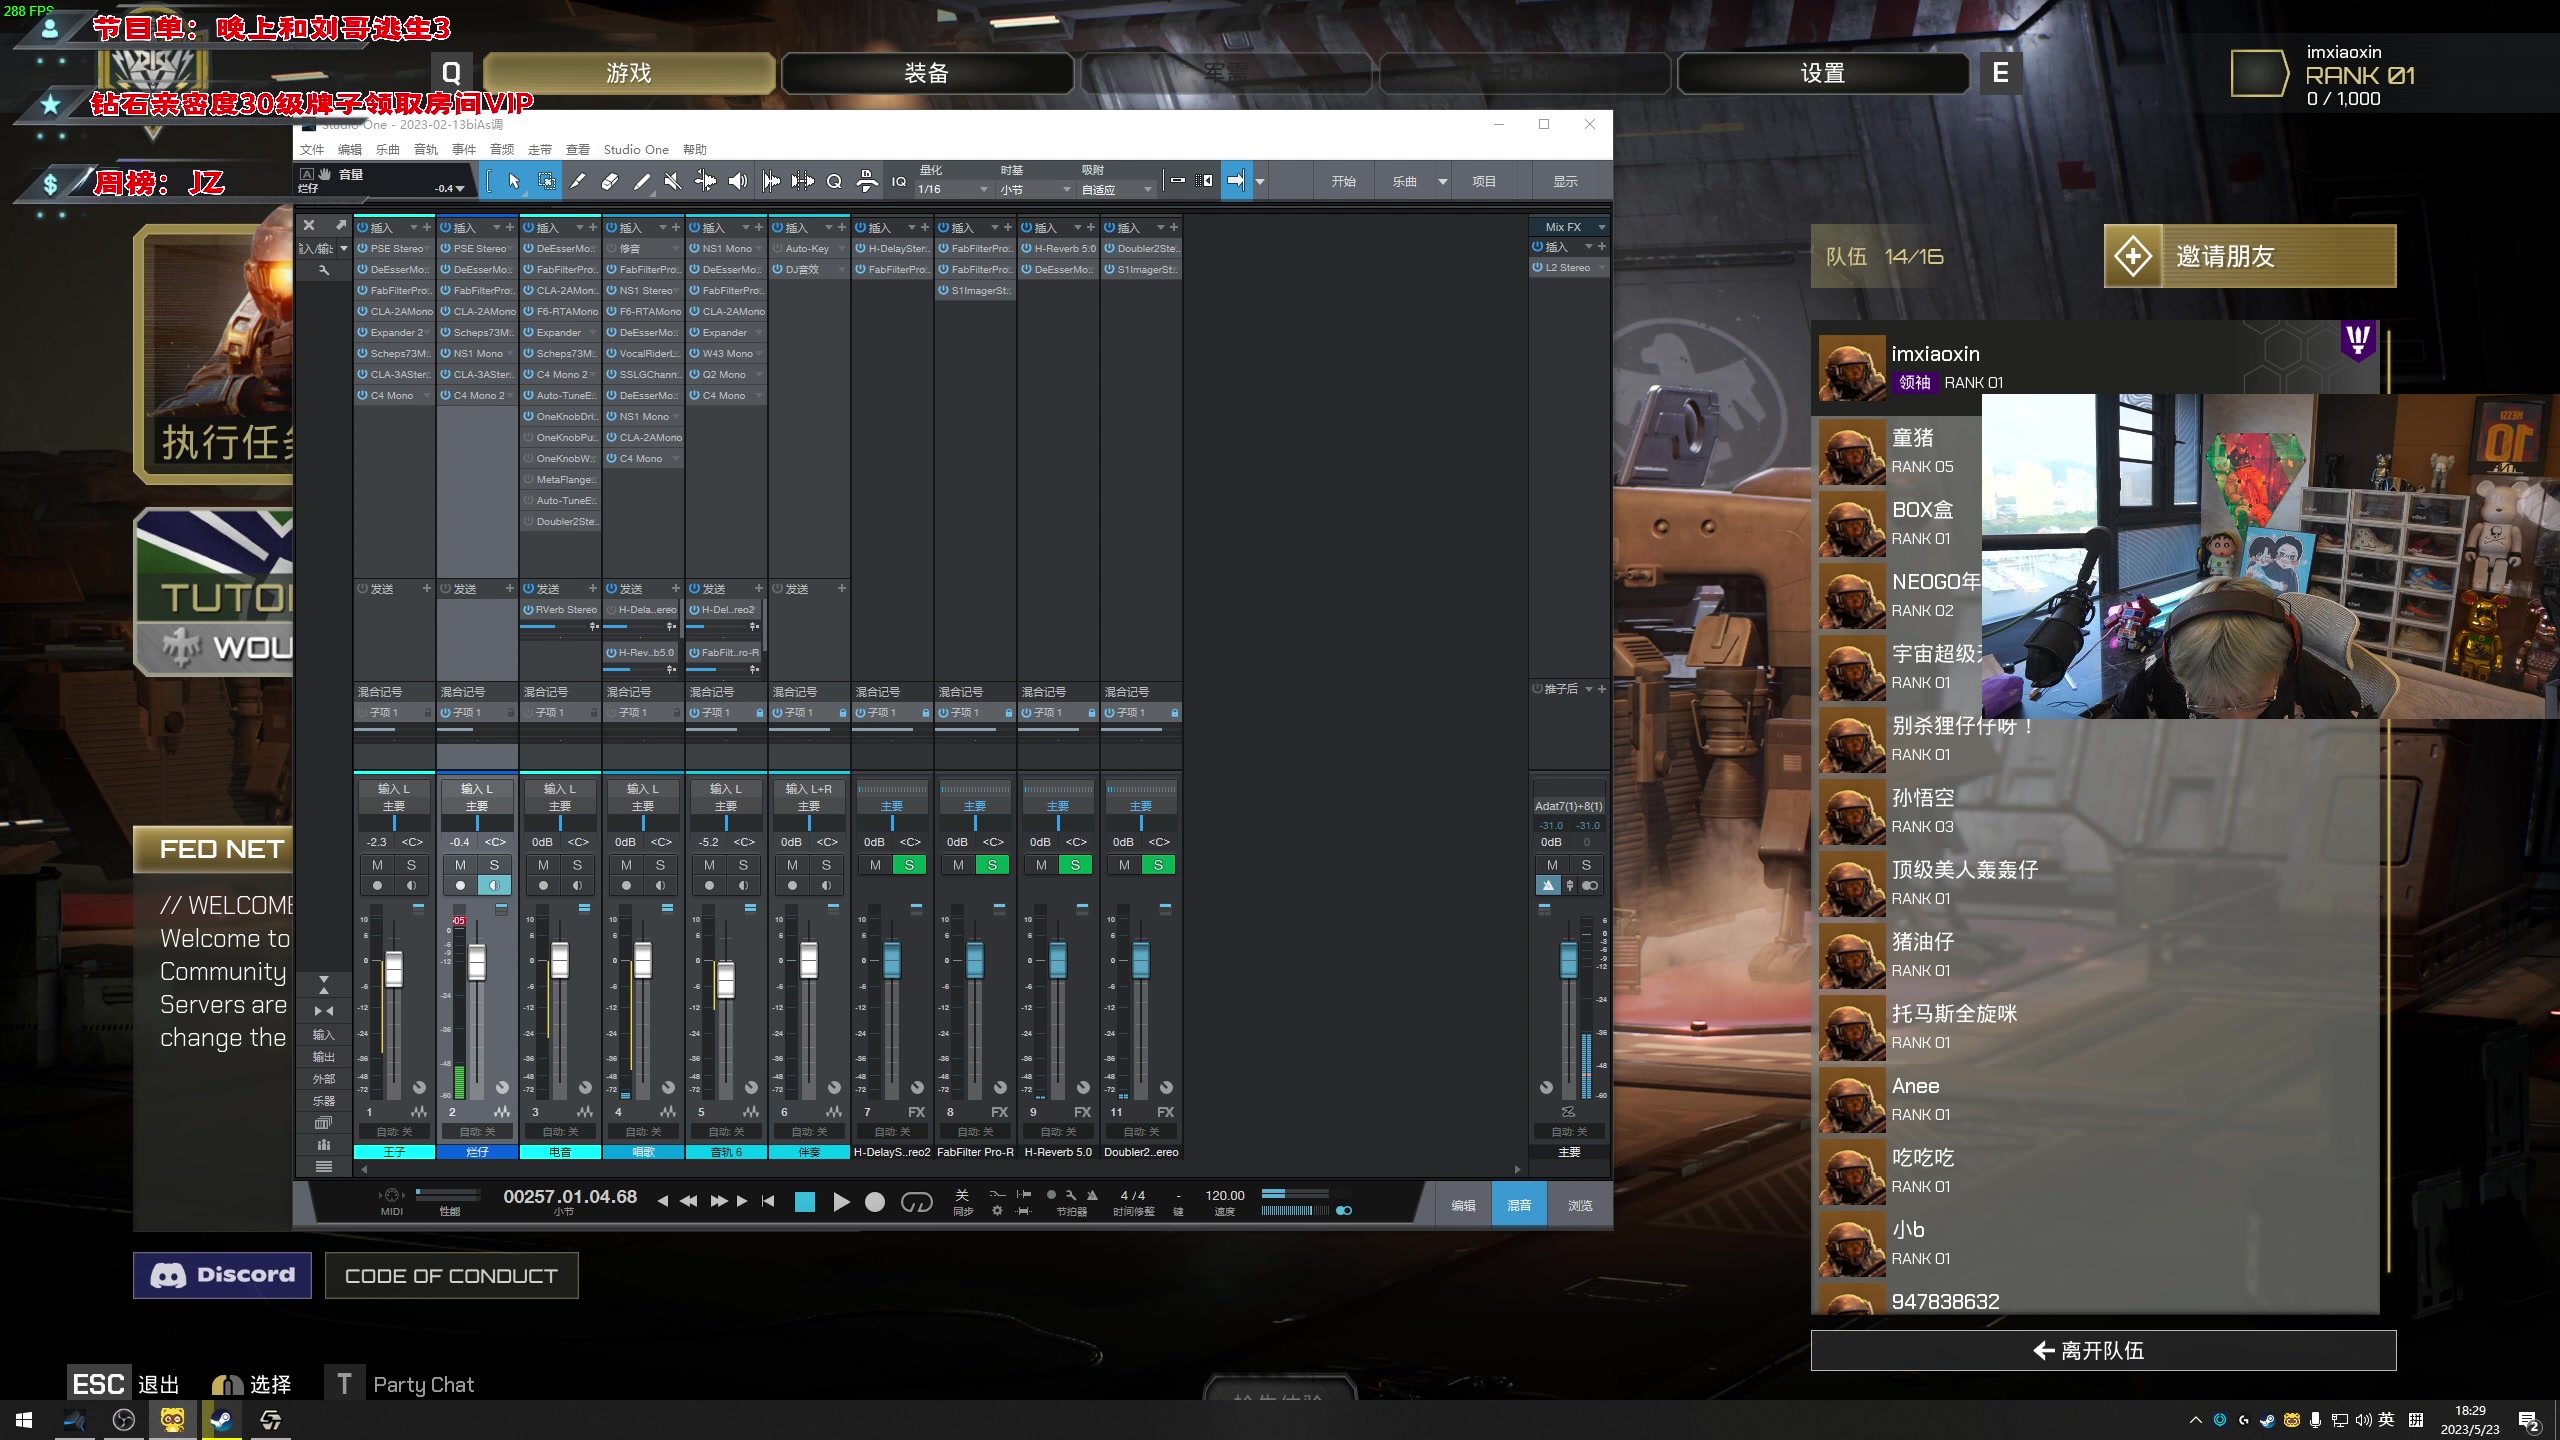Viewport: 2560px width, 1440px height.
Task: Mute channel 1 in the mixer
Action: click(x=377, y=865)
